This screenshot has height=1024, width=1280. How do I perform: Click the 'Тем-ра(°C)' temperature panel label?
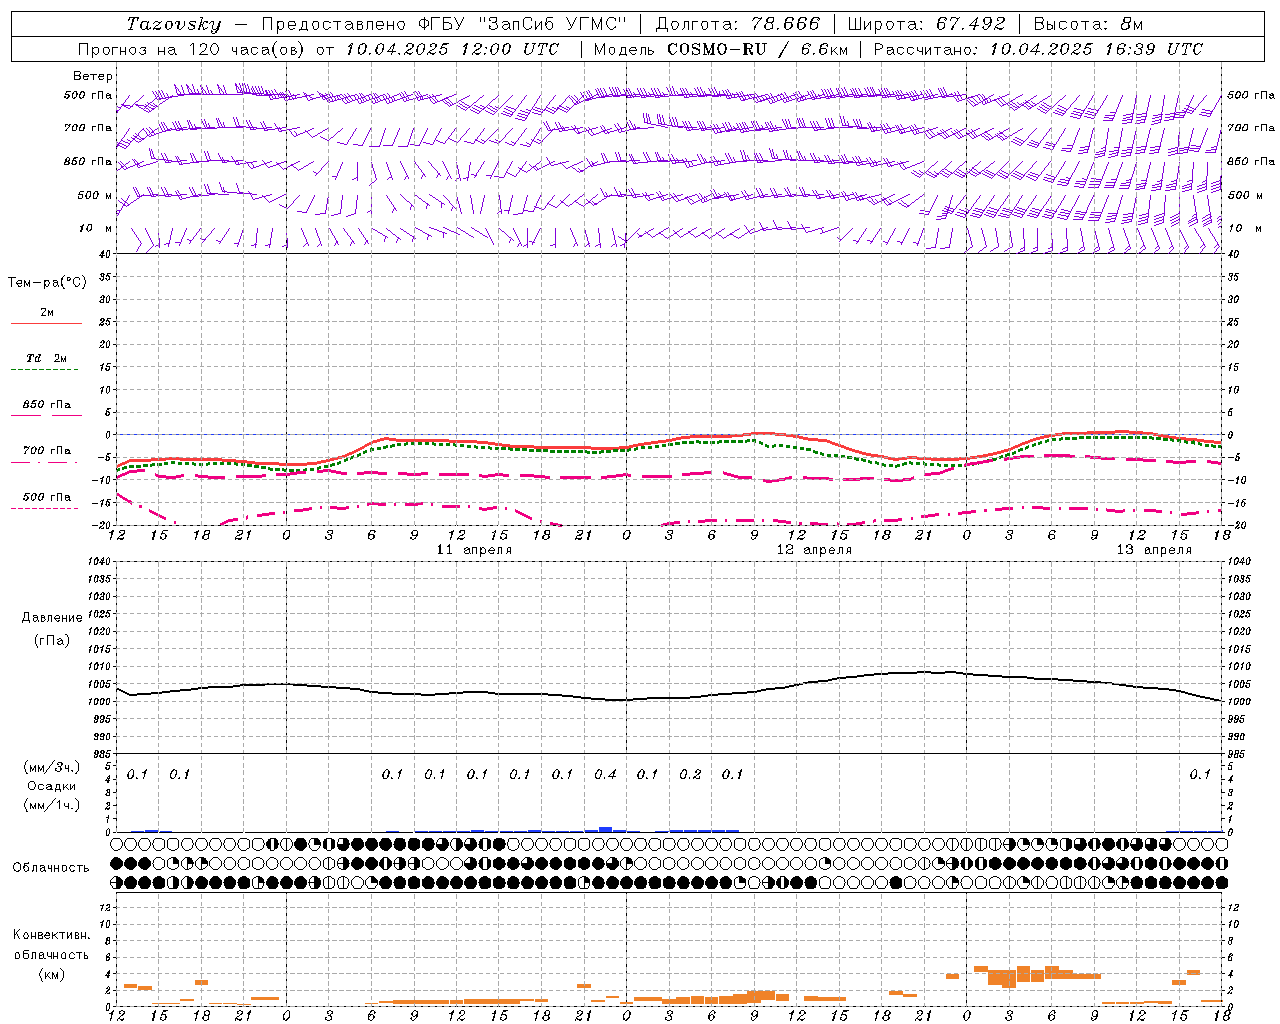47,283
